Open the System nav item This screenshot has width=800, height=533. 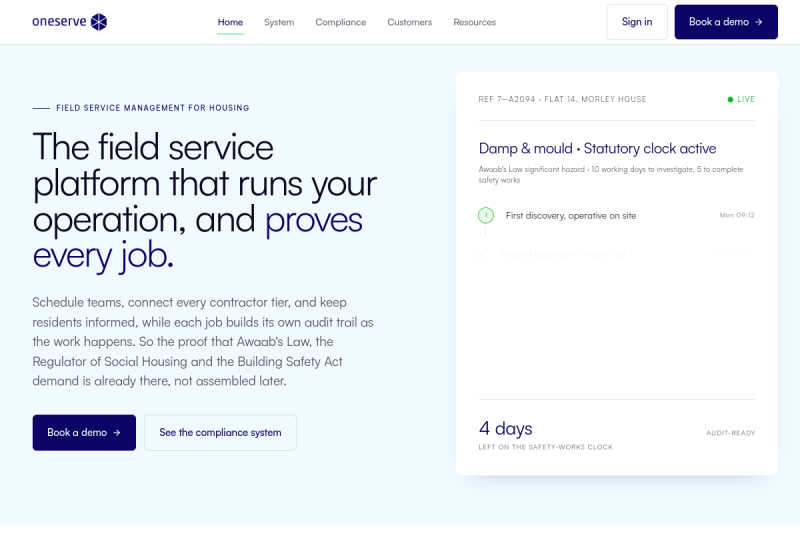point(279,22)
